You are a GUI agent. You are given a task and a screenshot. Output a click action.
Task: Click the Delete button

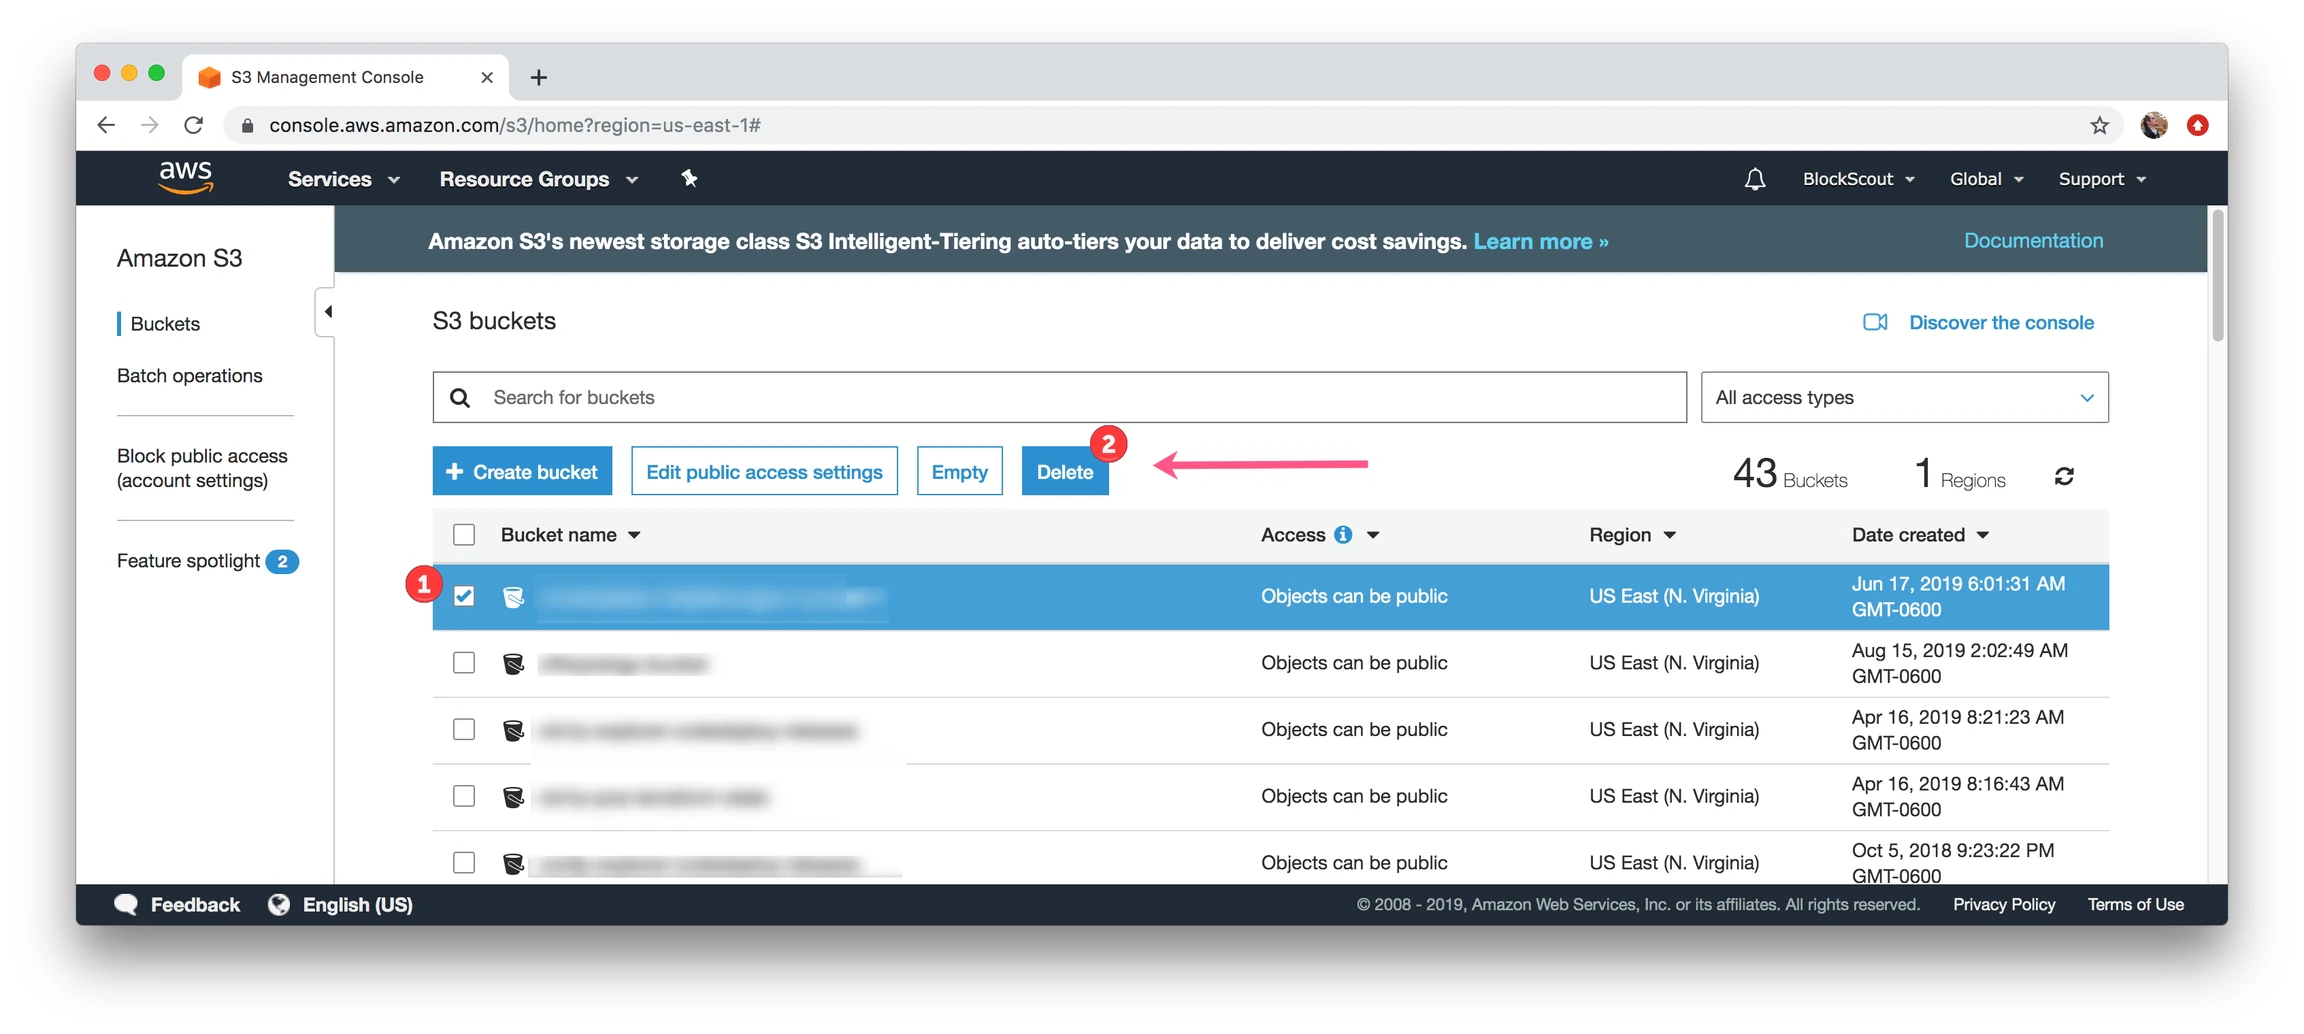point(1065,471)
